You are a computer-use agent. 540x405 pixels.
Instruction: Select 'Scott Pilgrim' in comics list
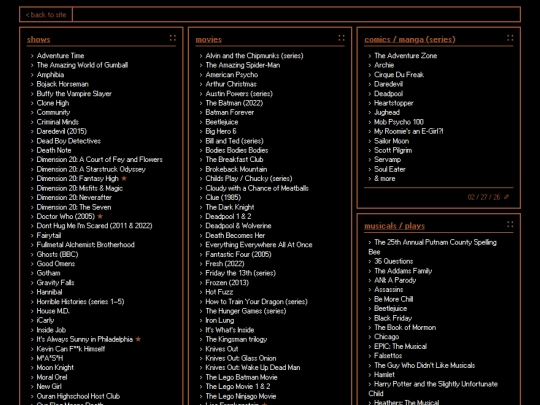point(393,150)
